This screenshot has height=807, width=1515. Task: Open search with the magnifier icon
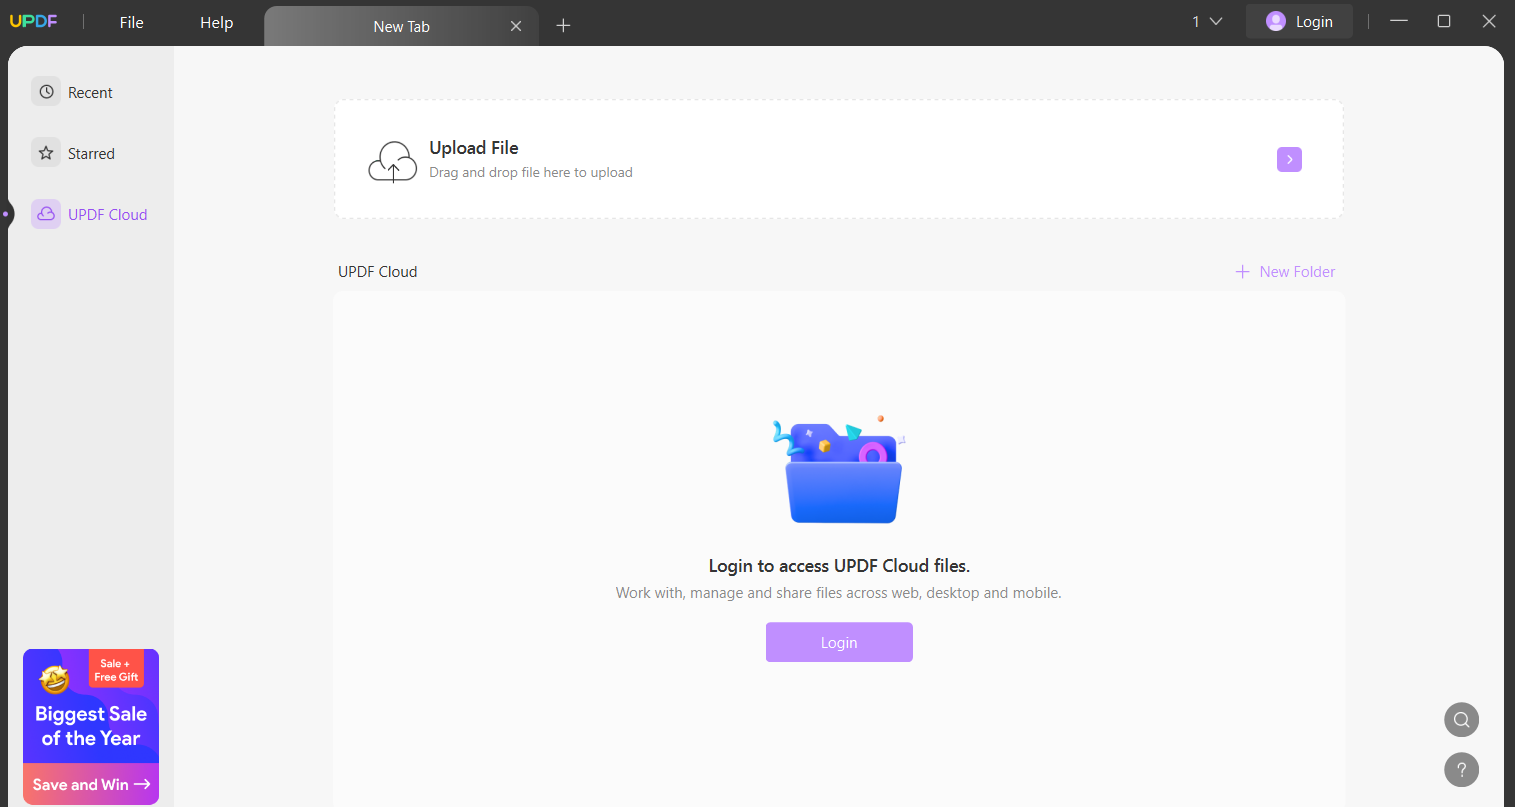click(1461, 719)
